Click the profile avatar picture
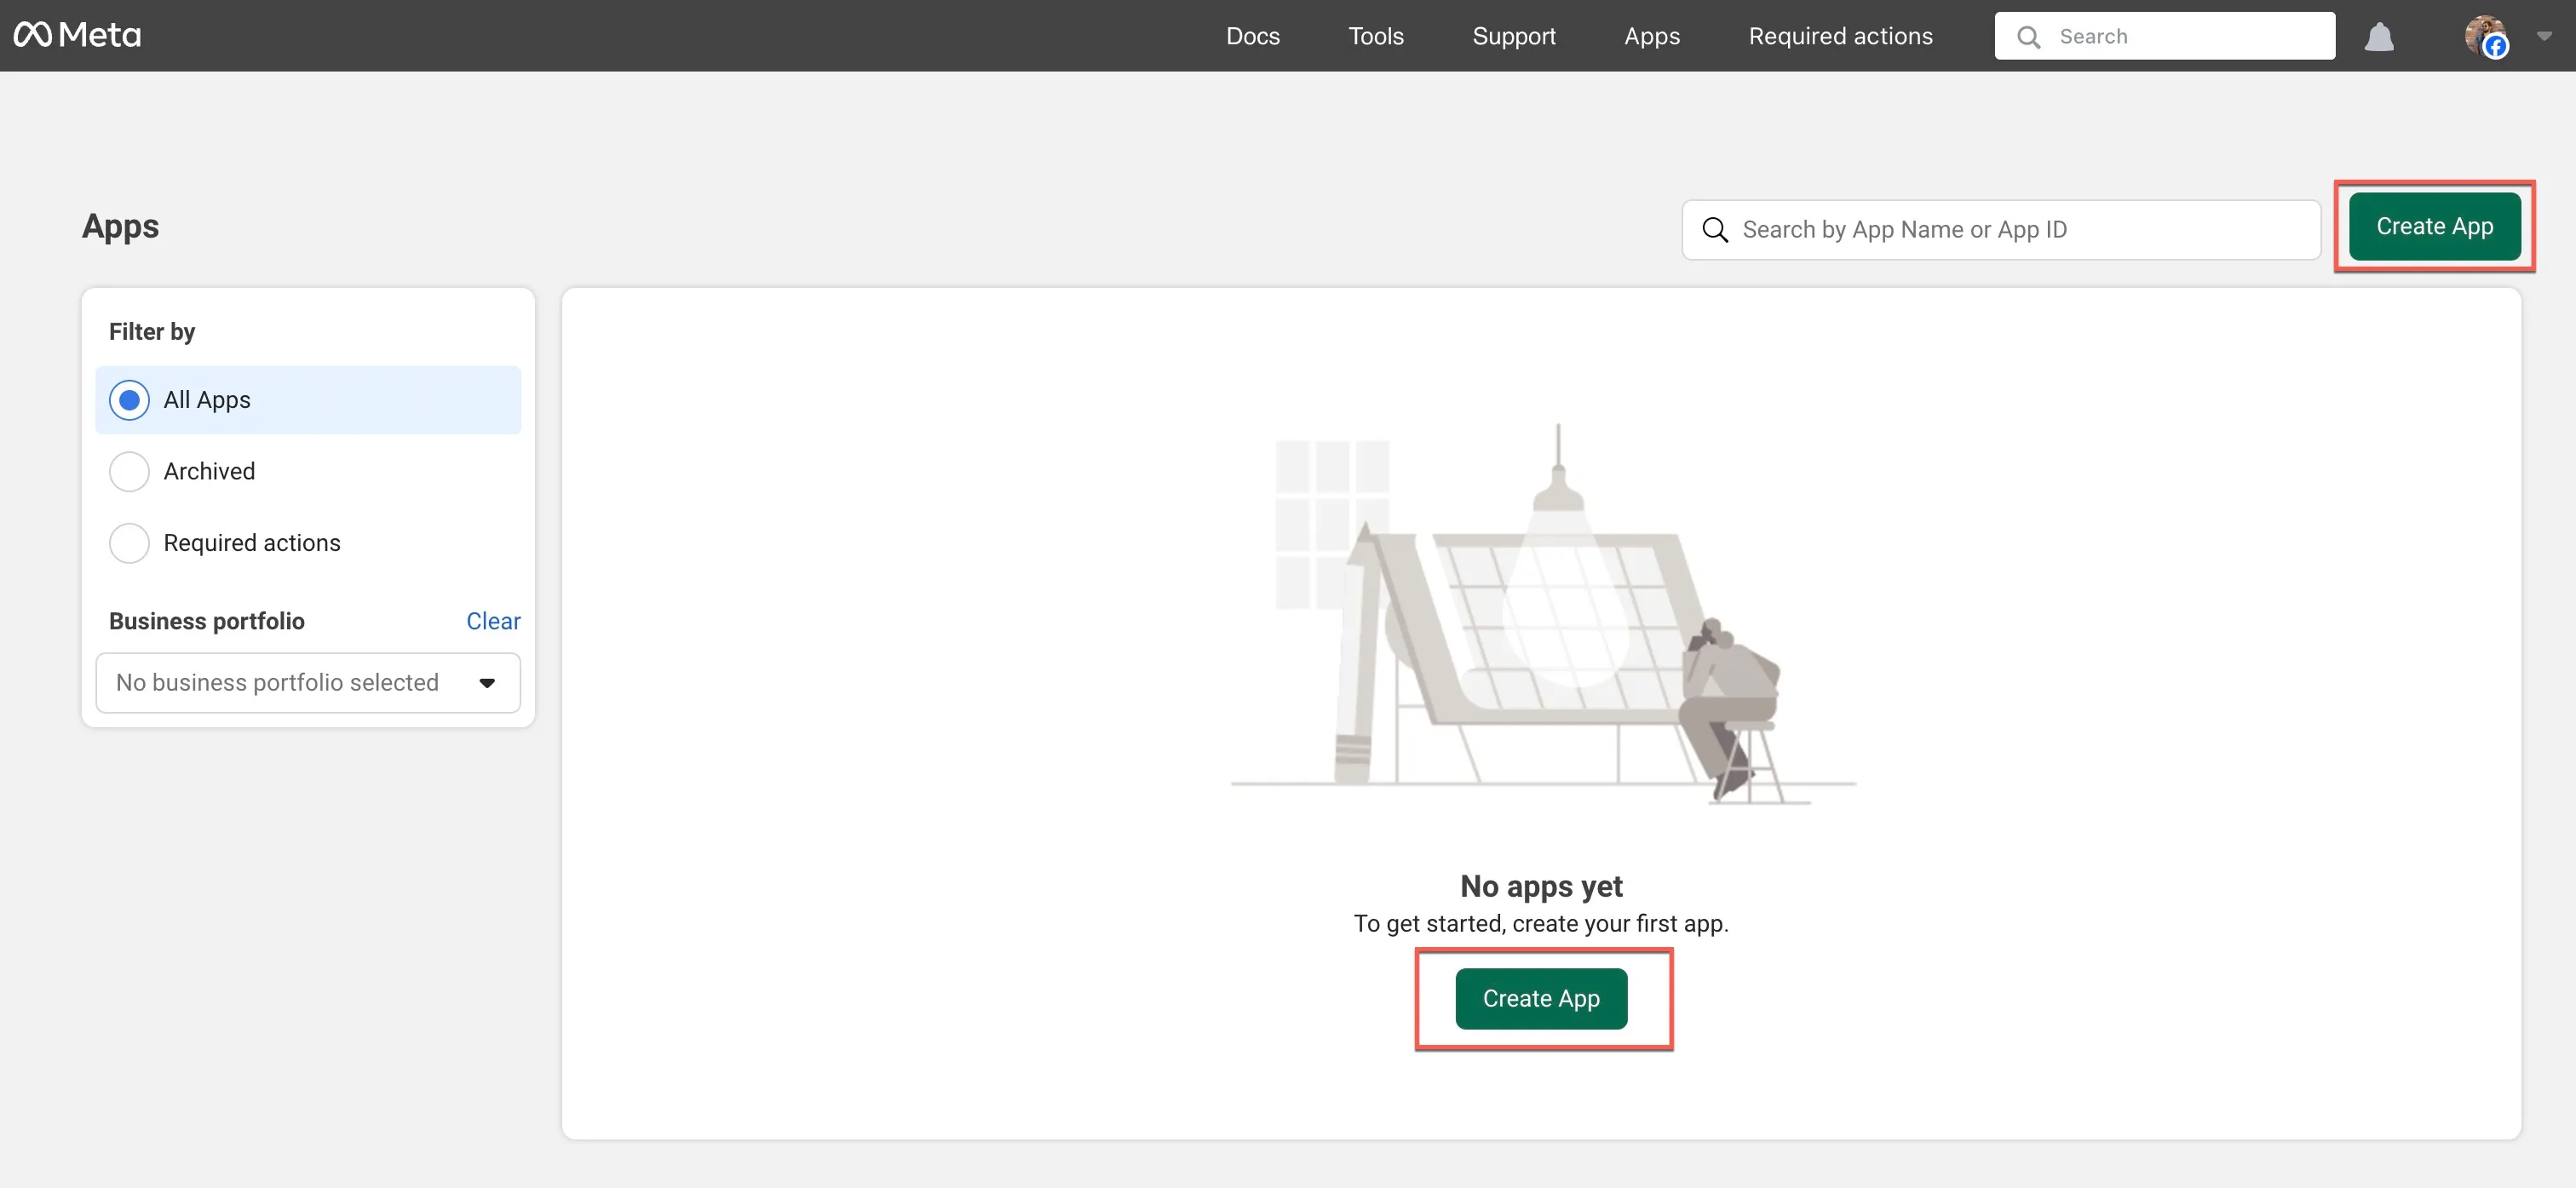 tap(2485, 36)
